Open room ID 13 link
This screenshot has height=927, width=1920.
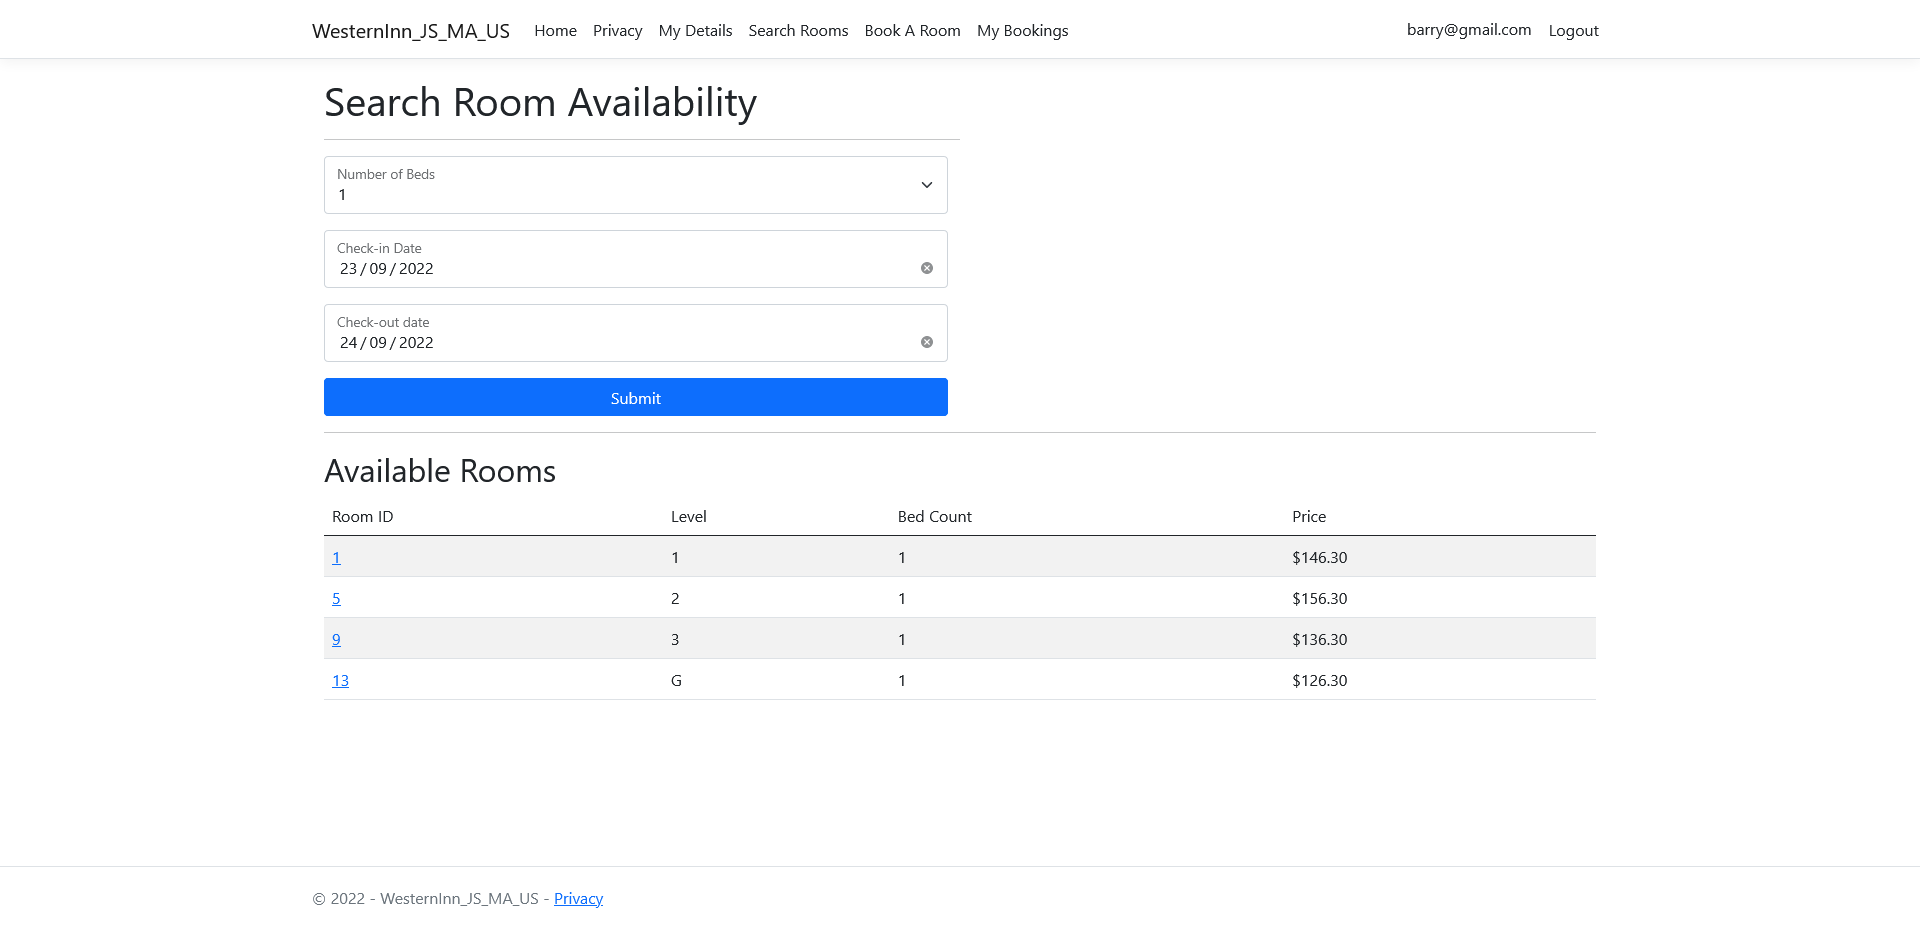(x=340, y=681)
